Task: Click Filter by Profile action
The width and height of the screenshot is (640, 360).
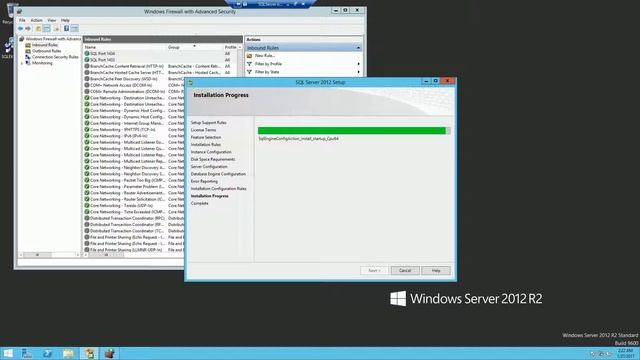Action: click(269, 64)
